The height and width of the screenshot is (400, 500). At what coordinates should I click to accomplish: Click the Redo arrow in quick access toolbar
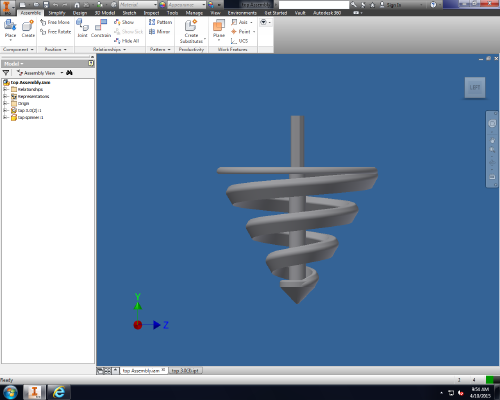[x=65, y=5]
